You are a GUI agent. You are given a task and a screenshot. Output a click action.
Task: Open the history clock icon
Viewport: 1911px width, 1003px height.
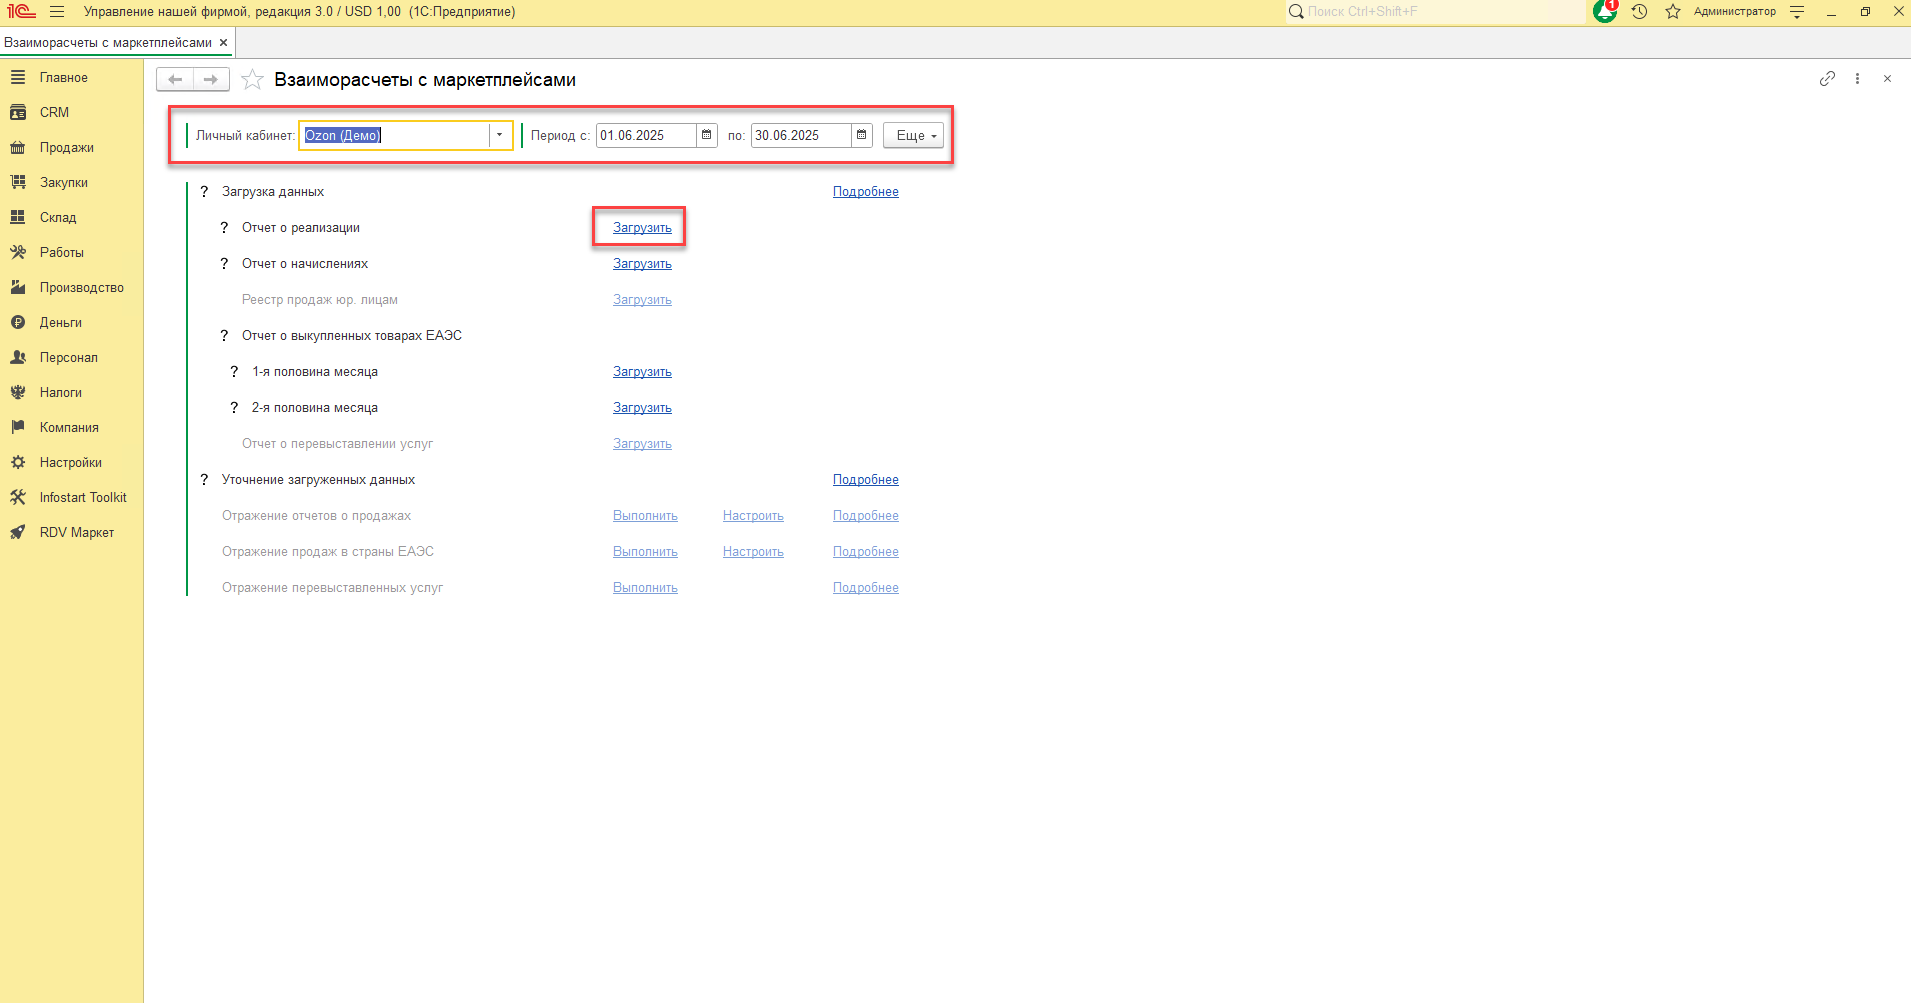(x=1639, y=12)
